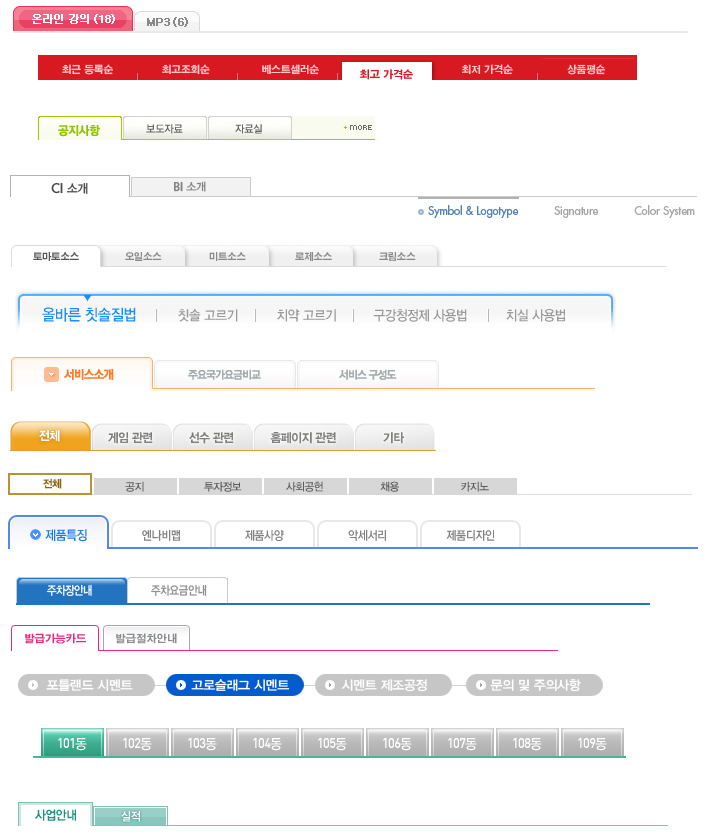Open the 실적 tab
This screenshot has height=835, width=716.
[131, 817]
